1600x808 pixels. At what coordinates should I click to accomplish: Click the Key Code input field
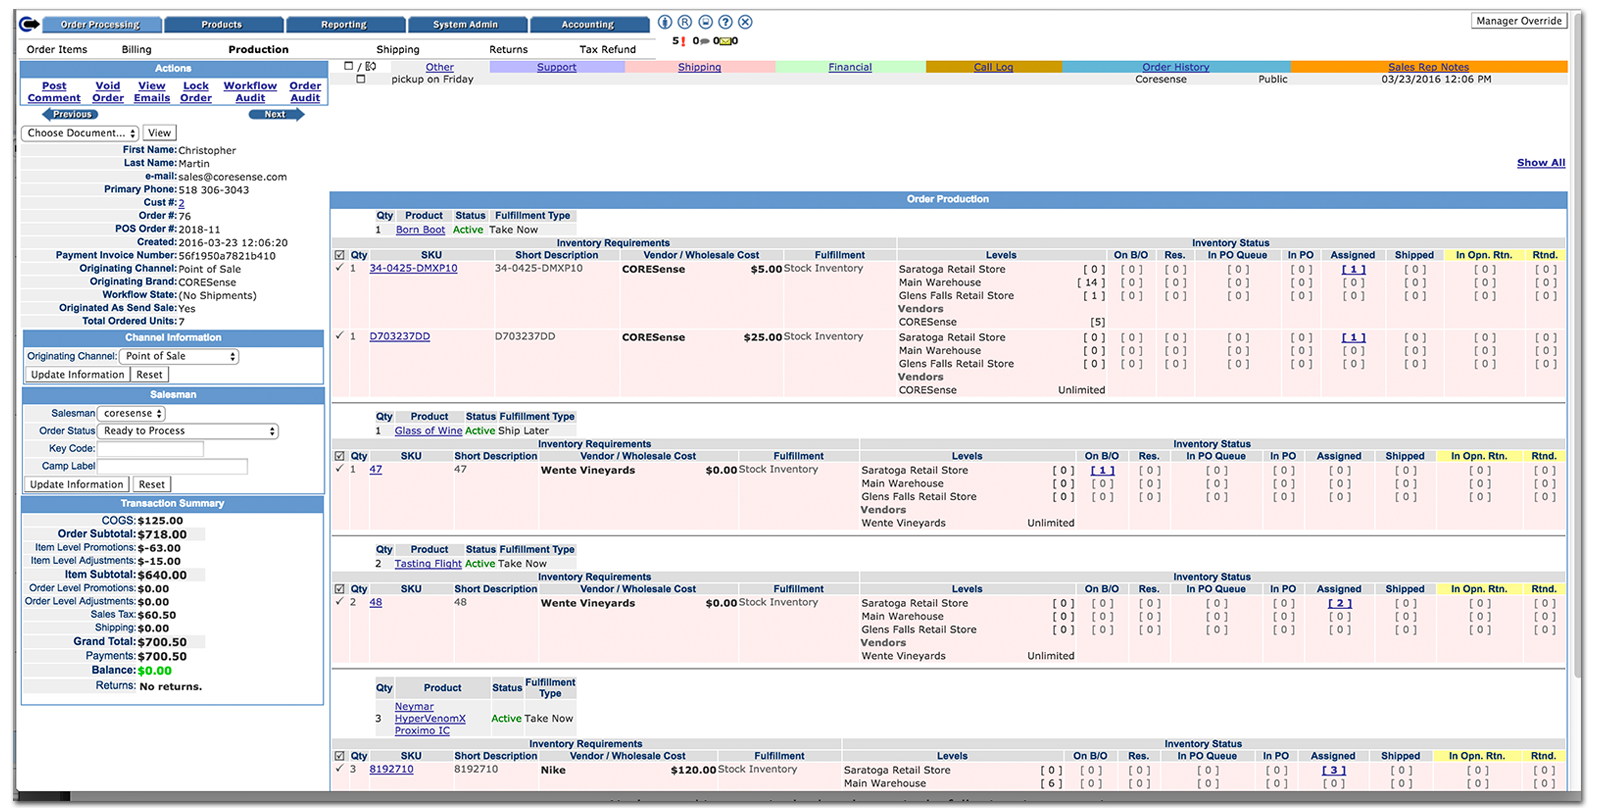150,449
